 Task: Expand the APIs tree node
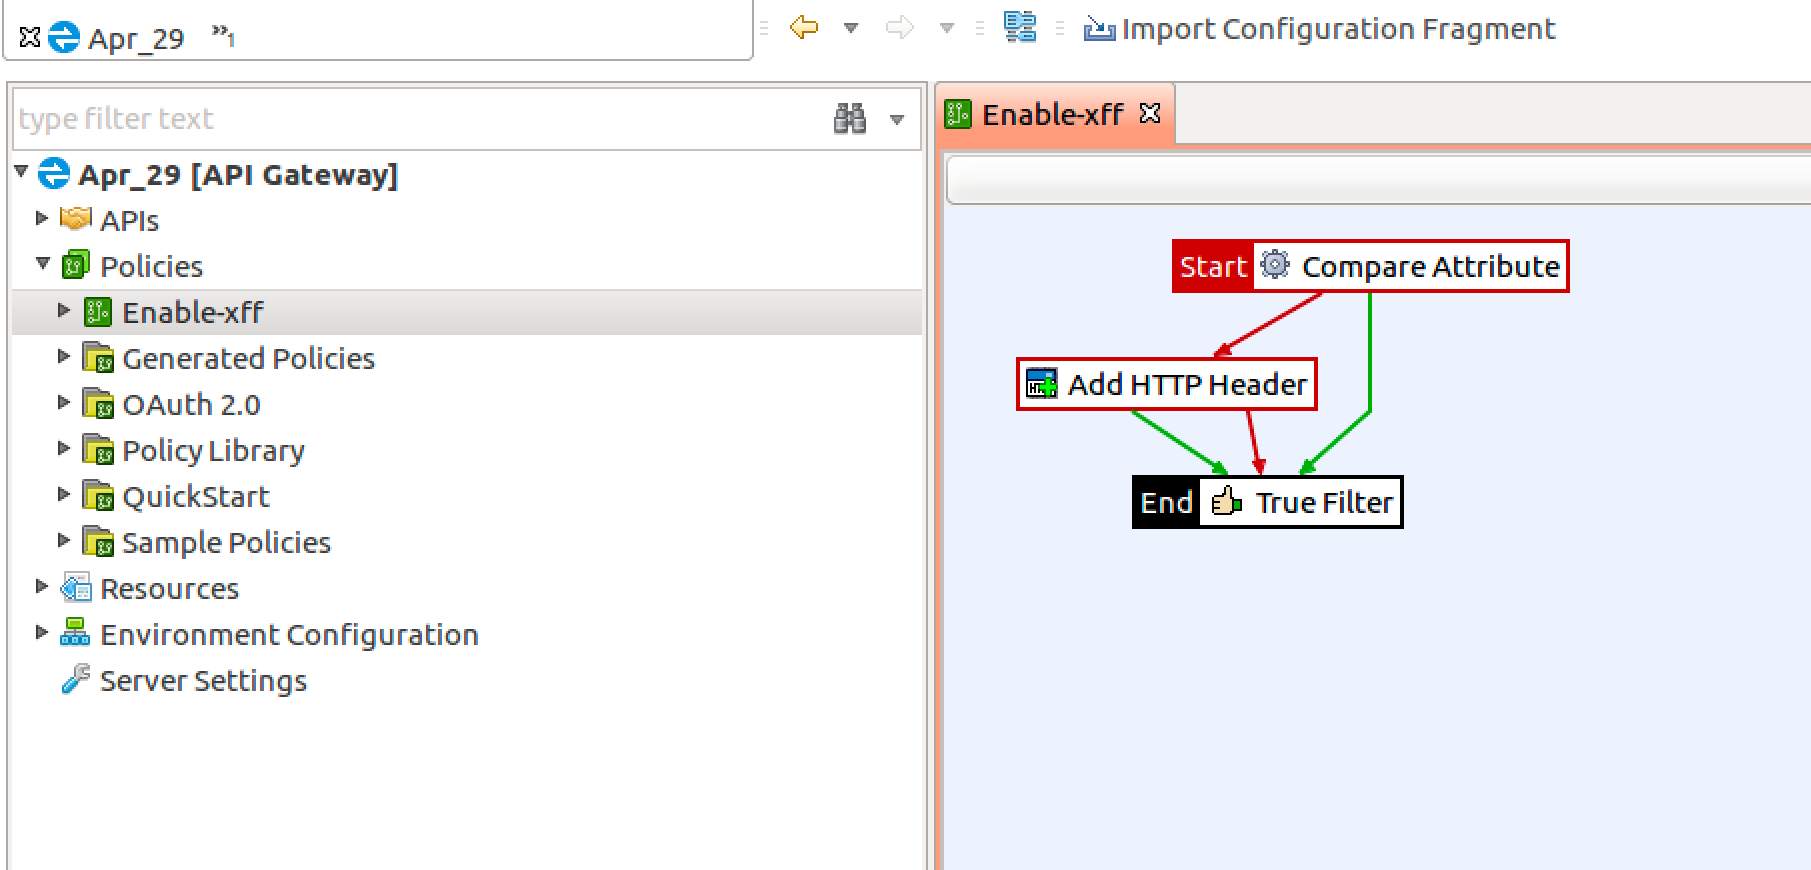pos(42,219)
